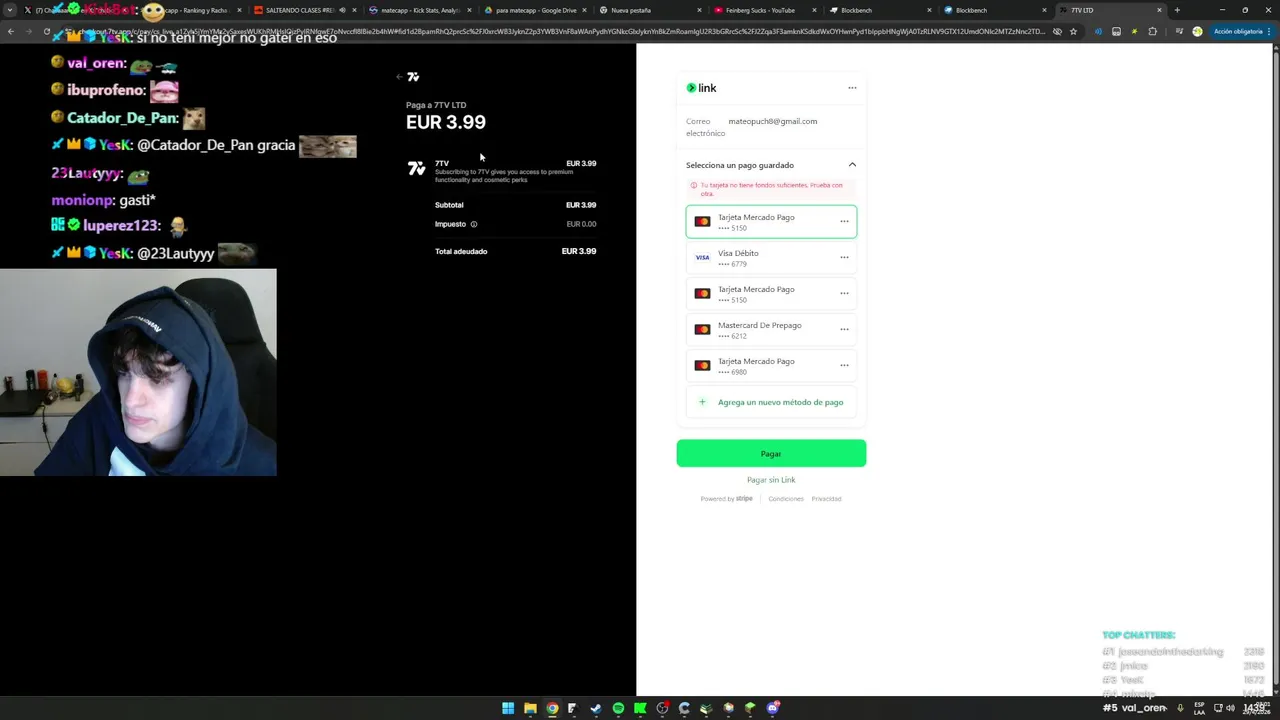
Task: Collapse the saved payment selection section
Action: (x=852, y=165)
